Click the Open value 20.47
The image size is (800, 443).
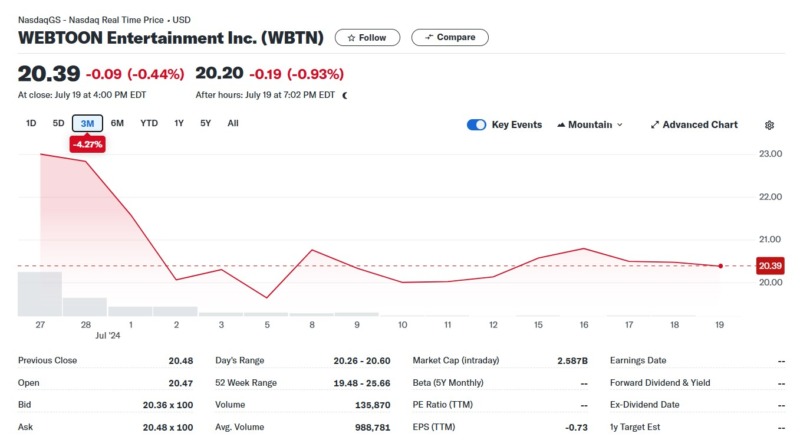(181, 383)
